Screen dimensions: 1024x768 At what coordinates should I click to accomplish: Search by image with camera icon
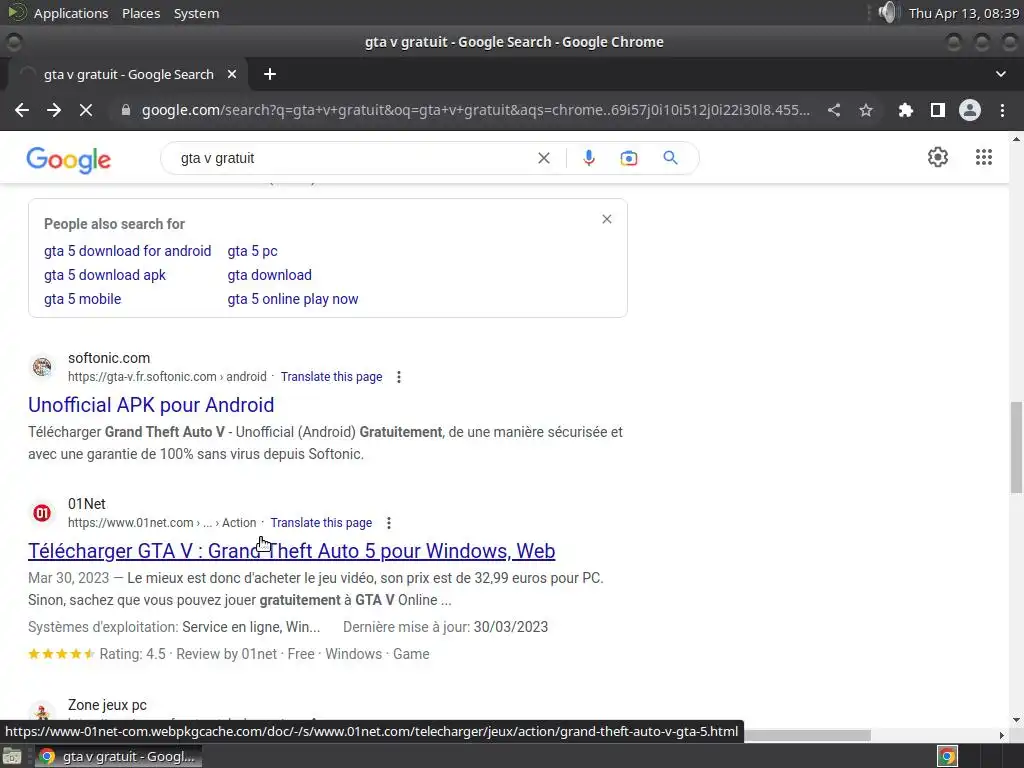click(x=628, y=158)
